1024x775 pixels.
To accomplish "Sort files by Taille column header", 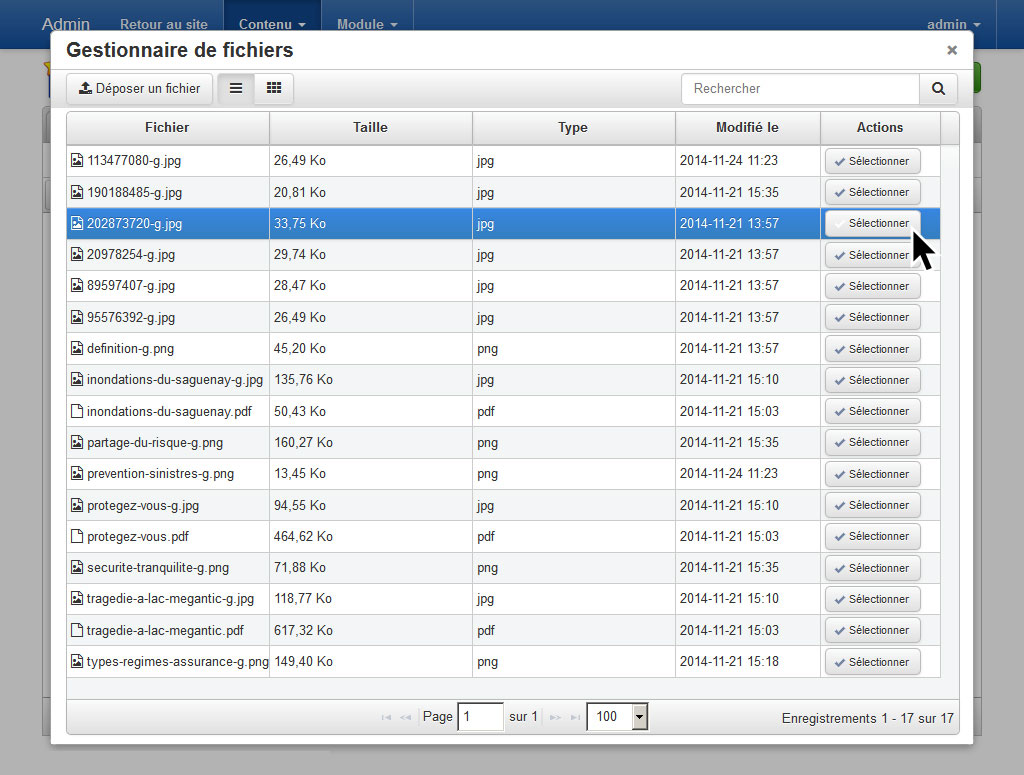I will pyautogui.click(x=370, y=128).
